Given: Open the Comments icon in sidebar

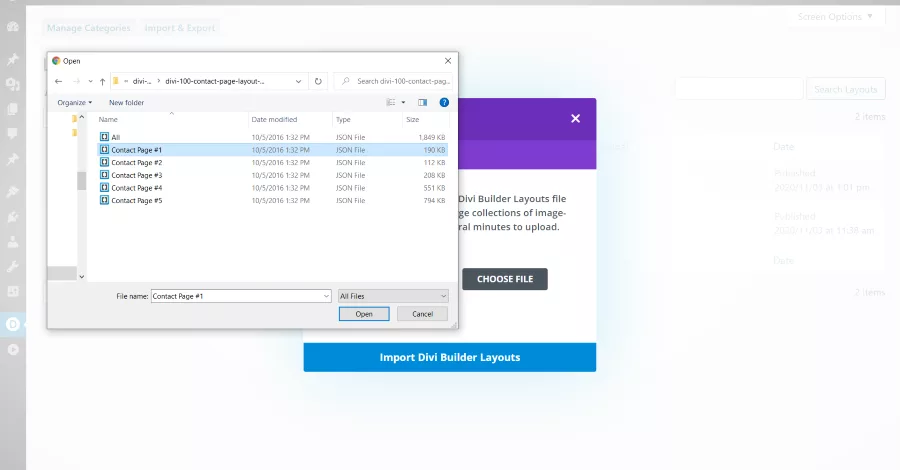Looking at the screenshot, I should (x=13, y=134).
